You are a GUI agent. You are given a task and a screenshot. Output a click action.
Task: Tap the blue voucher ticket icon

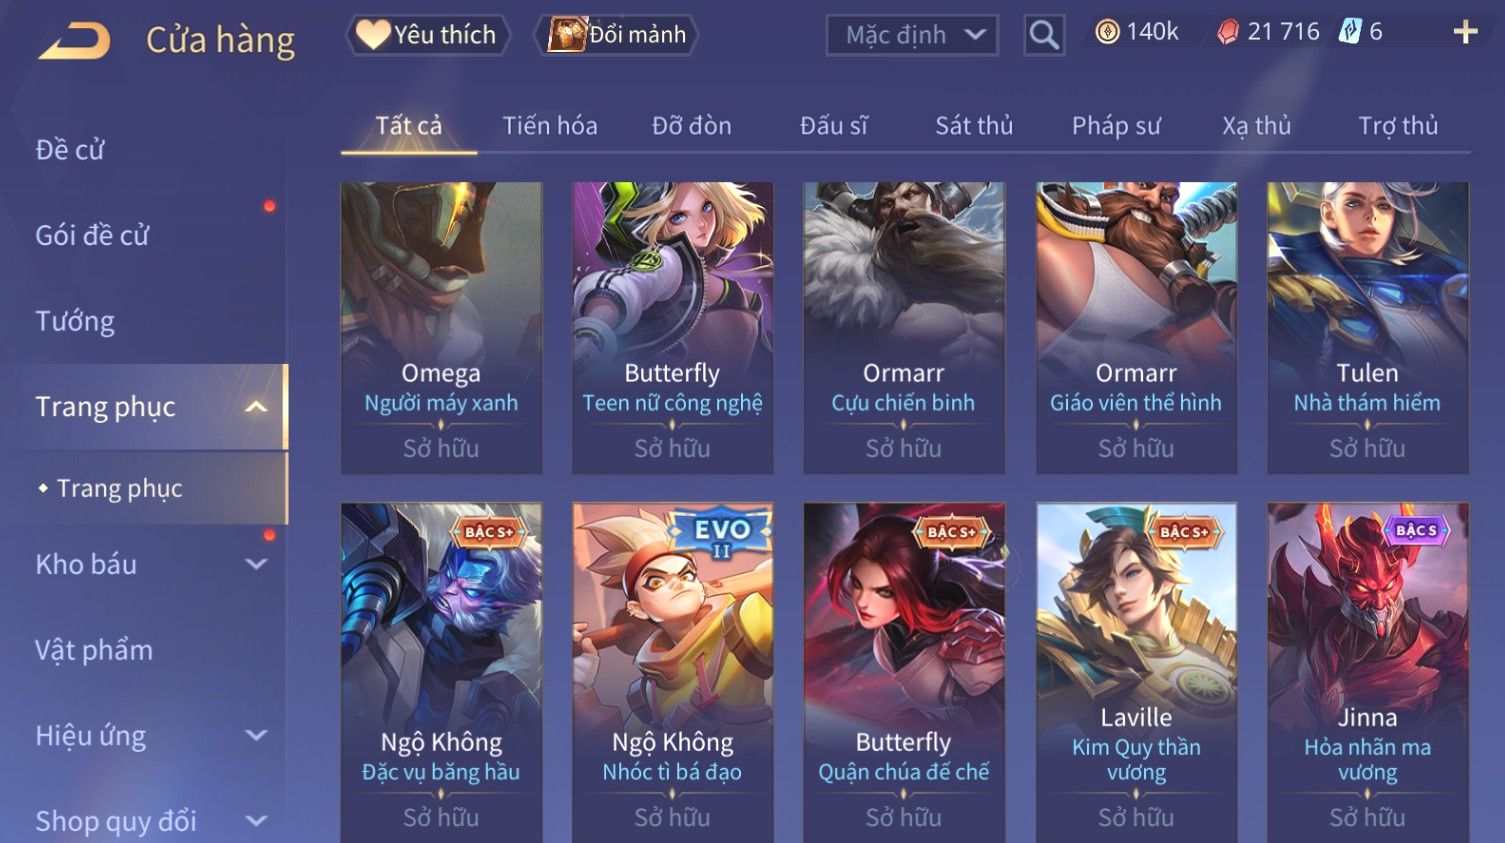click(x=1350, y=32)
